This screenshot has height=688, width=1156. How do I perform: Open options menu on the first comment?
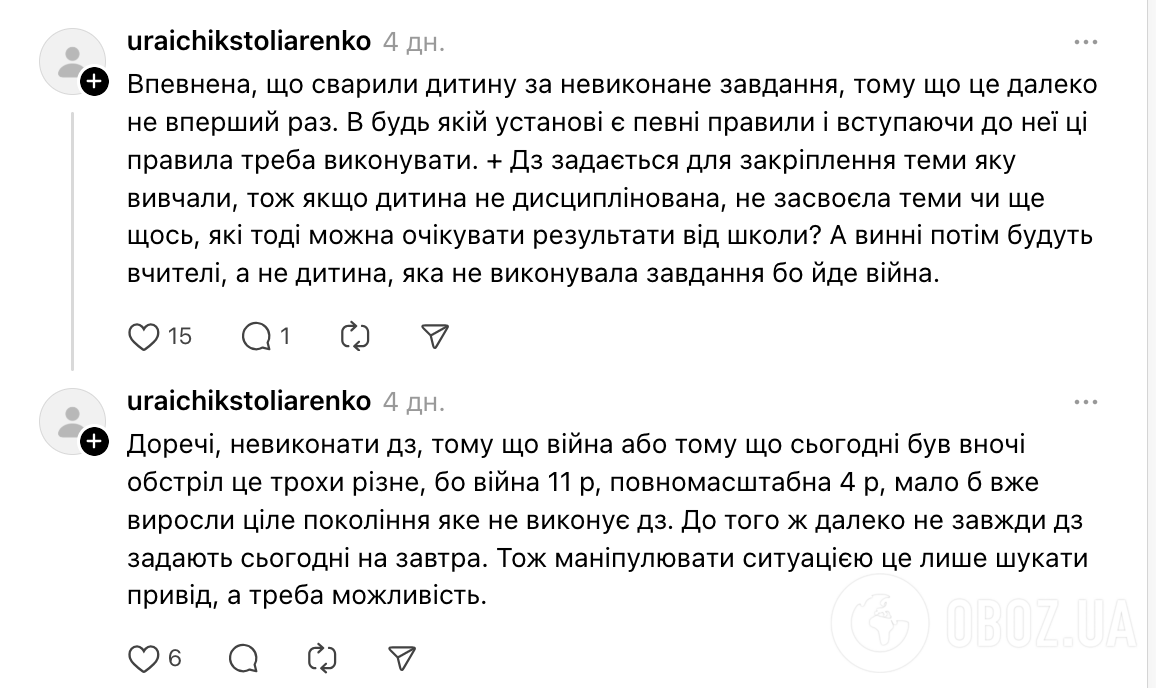[1084, 42]
